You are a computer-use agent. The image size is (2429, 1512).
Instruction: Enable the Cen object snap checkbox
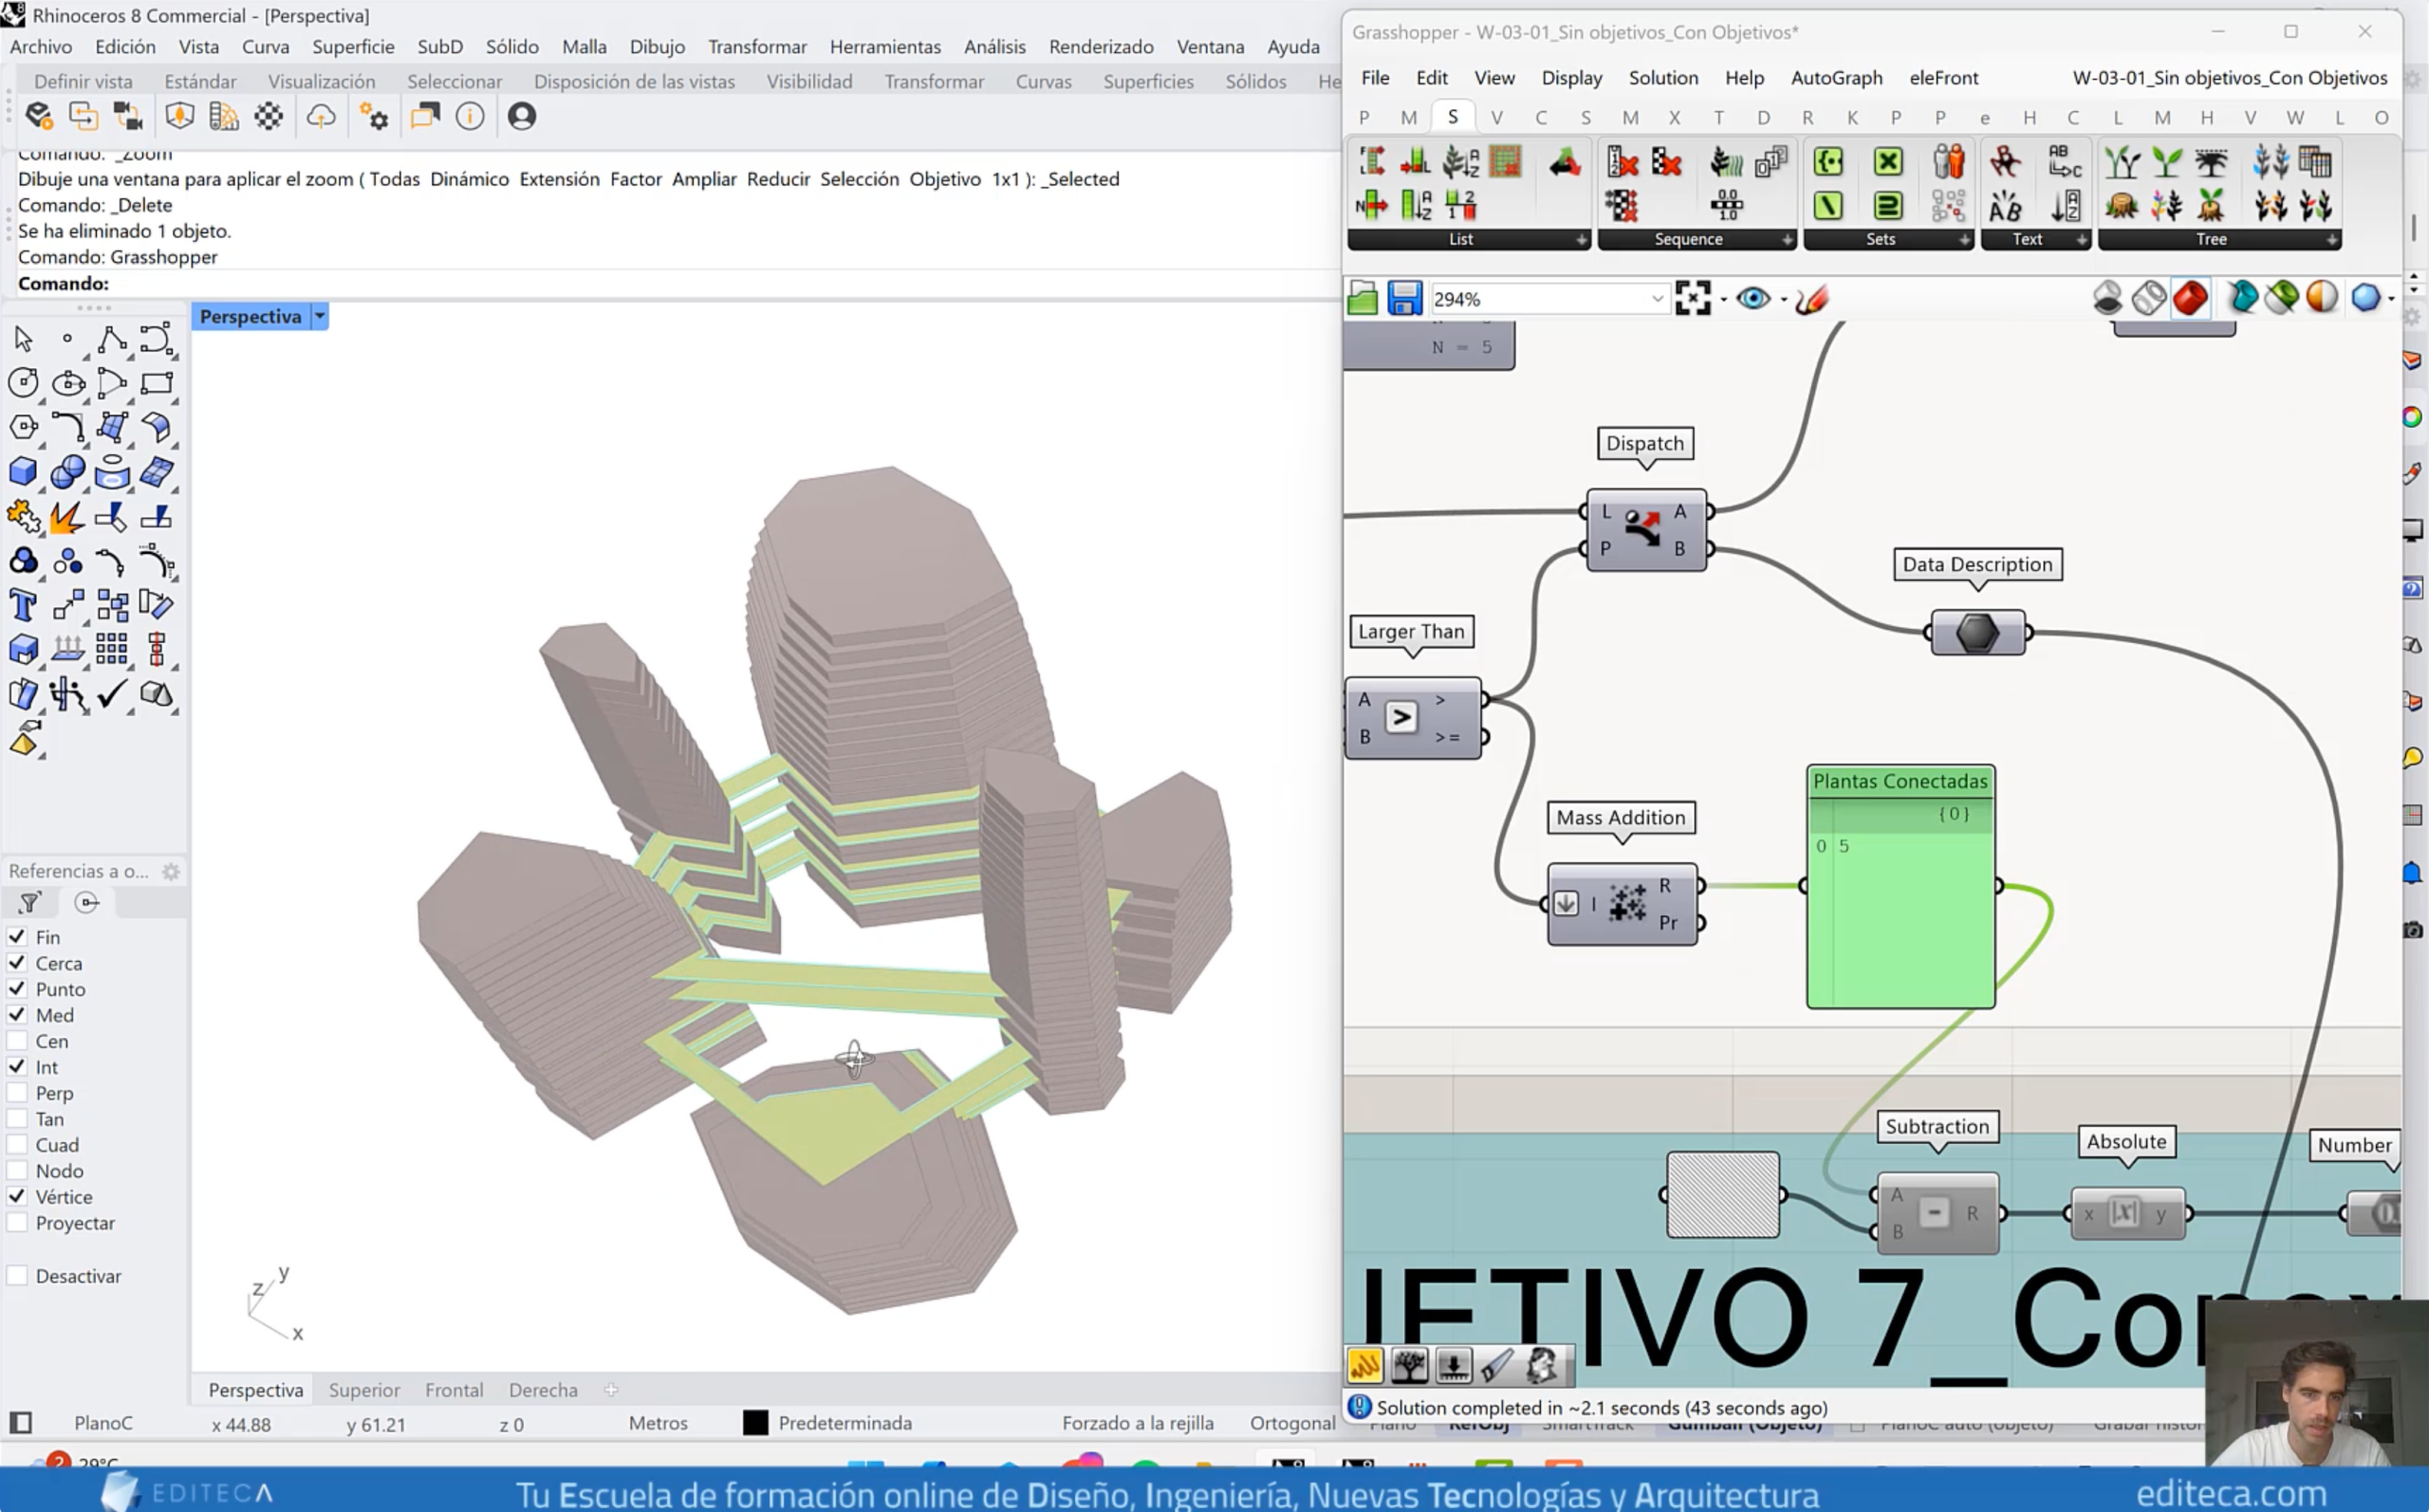[17, 1041]
